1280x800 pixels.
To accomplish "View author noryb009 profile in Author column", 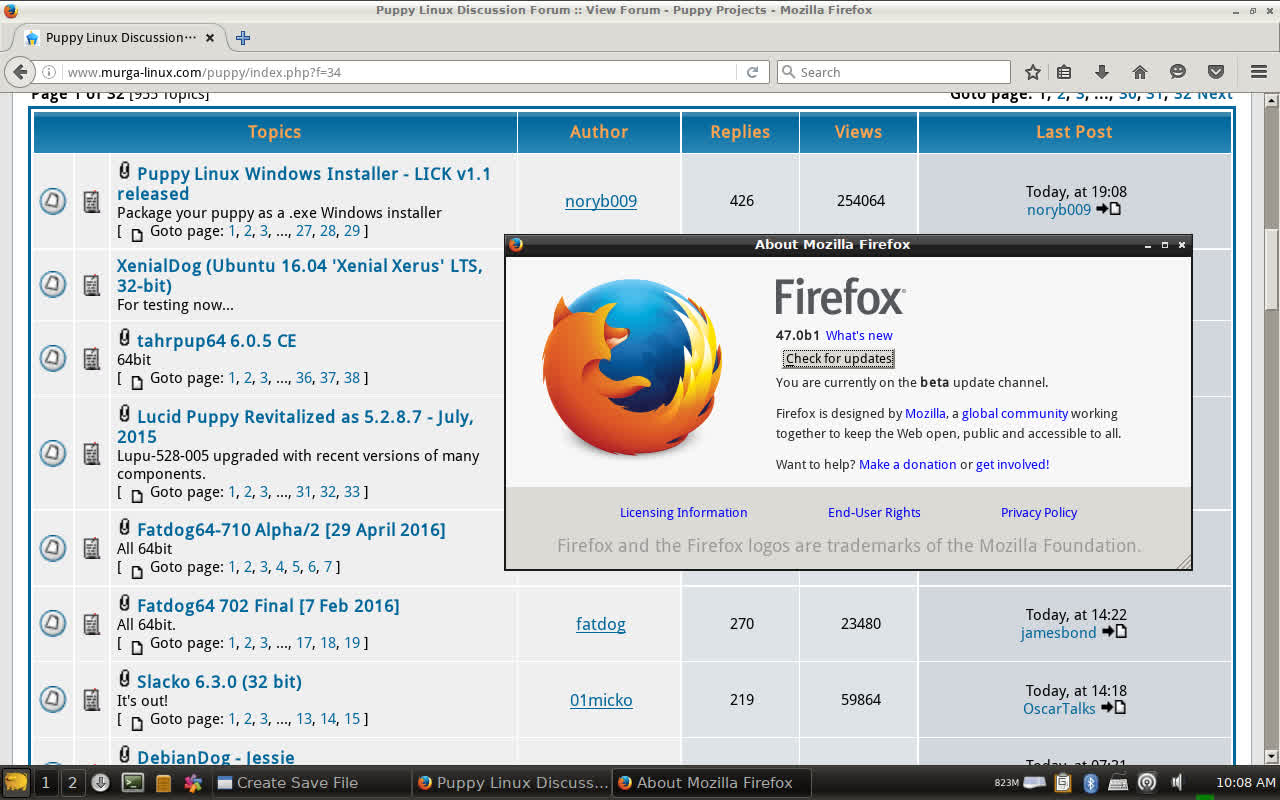I will [601, 201].
